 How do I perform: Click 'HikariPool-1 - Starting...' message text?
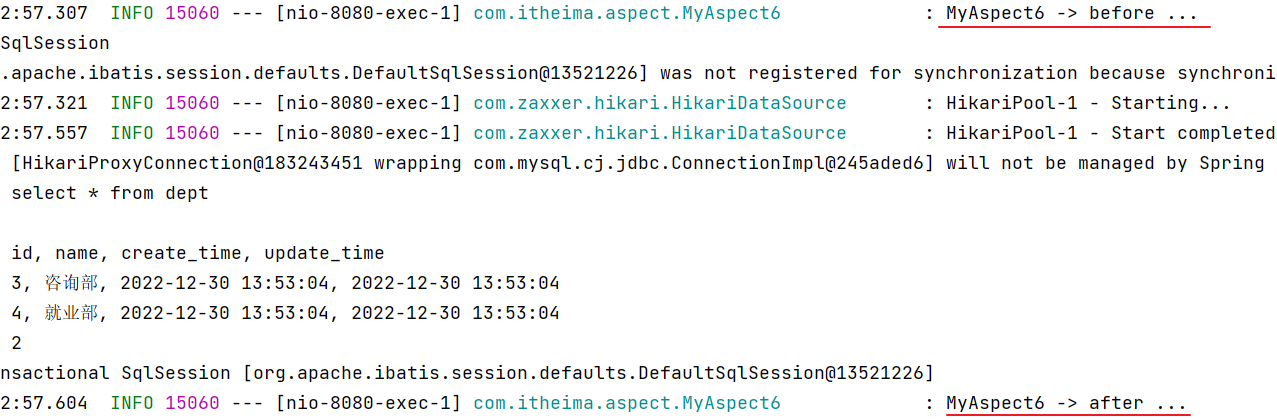(1089, 103)
